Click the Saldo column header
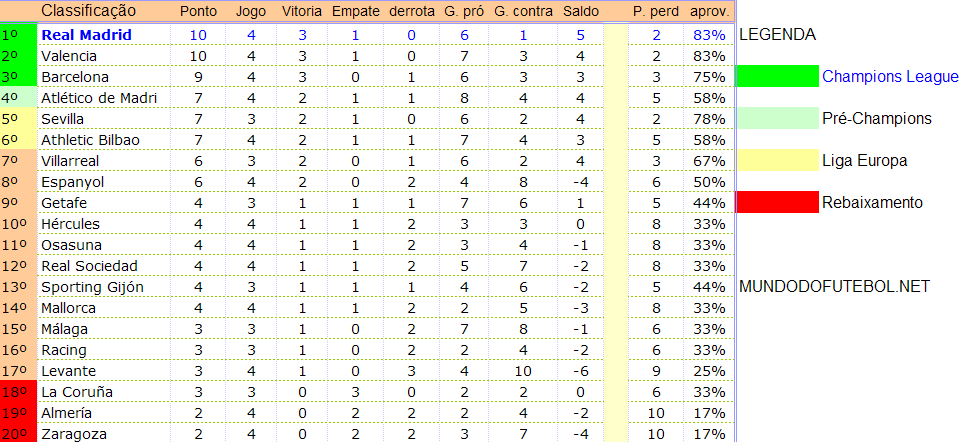This screenshot has height=442, width=961. coord(580,12)
